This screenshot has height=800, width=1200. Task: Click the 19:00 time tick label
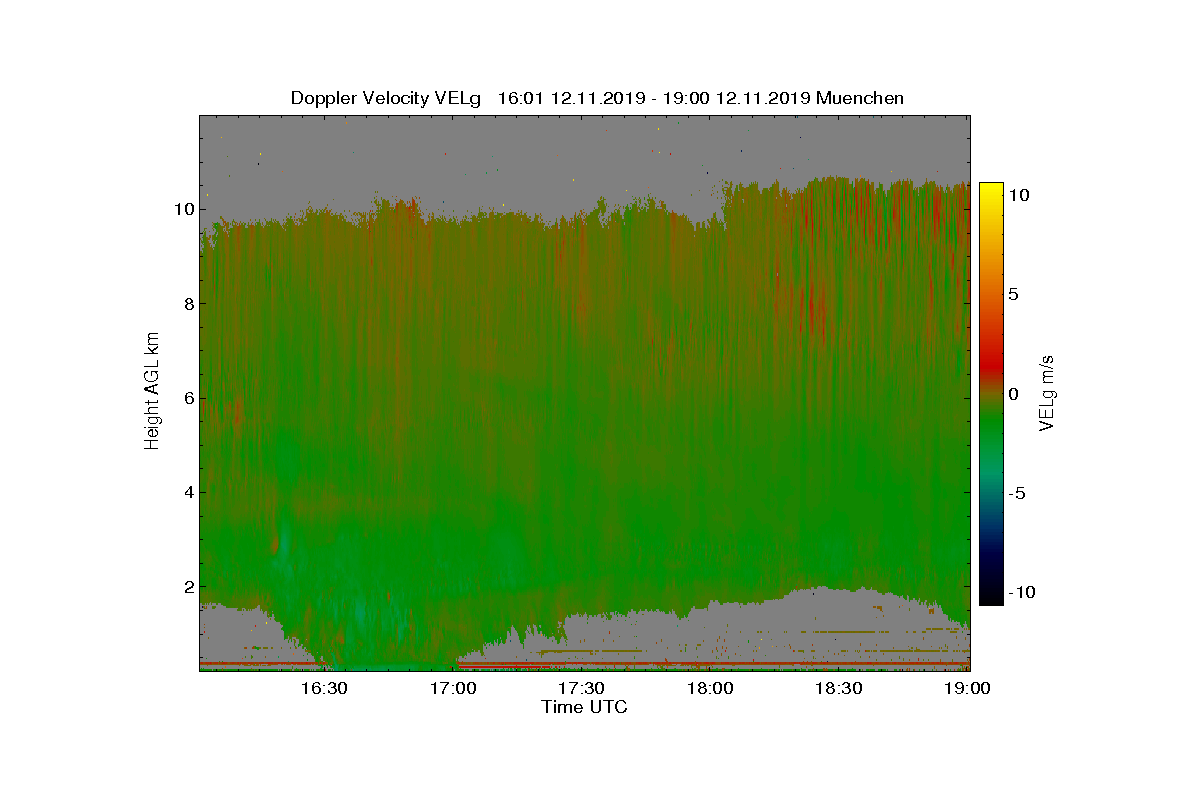click(x=968, y=688)
